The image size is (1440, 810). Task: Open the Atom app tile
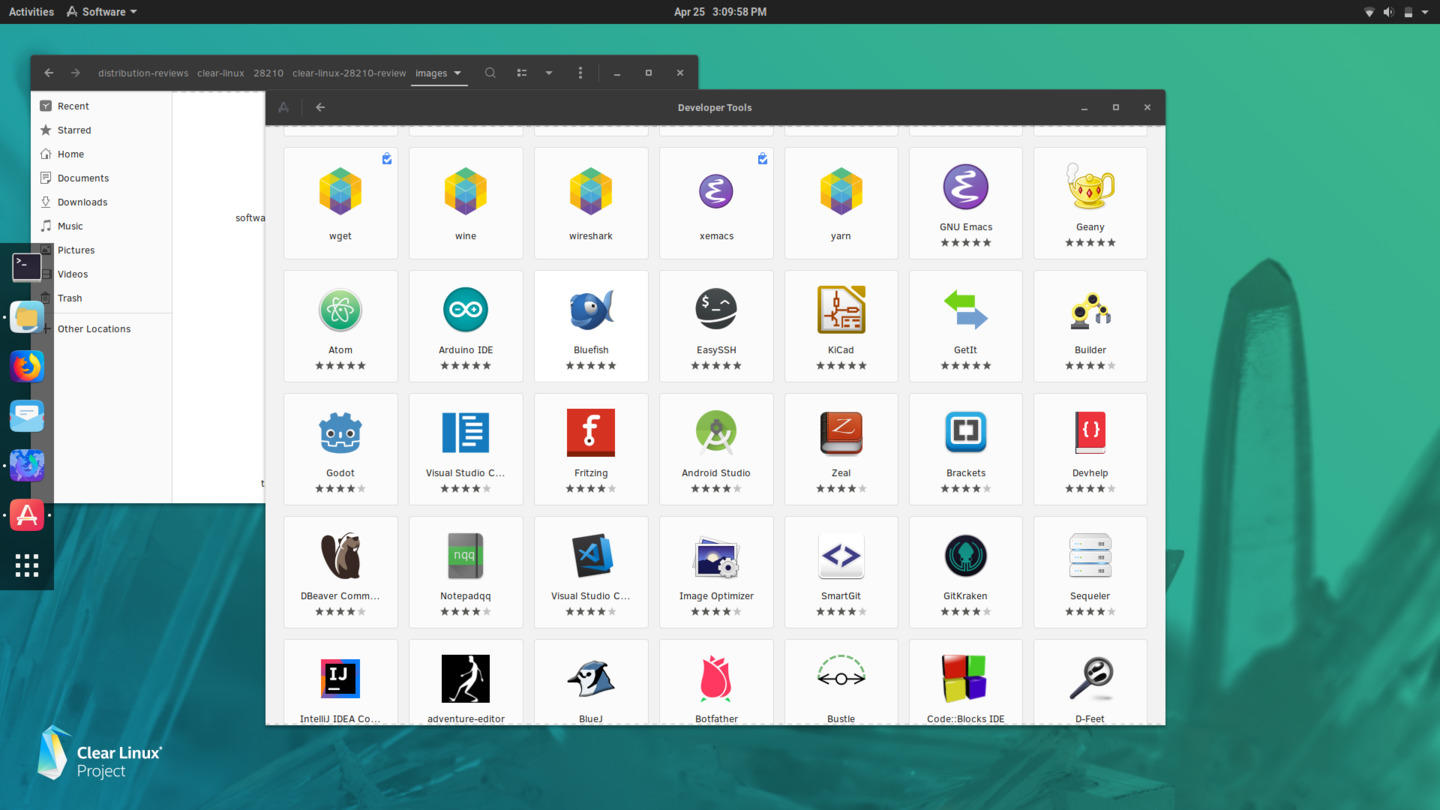click(340, 326)
